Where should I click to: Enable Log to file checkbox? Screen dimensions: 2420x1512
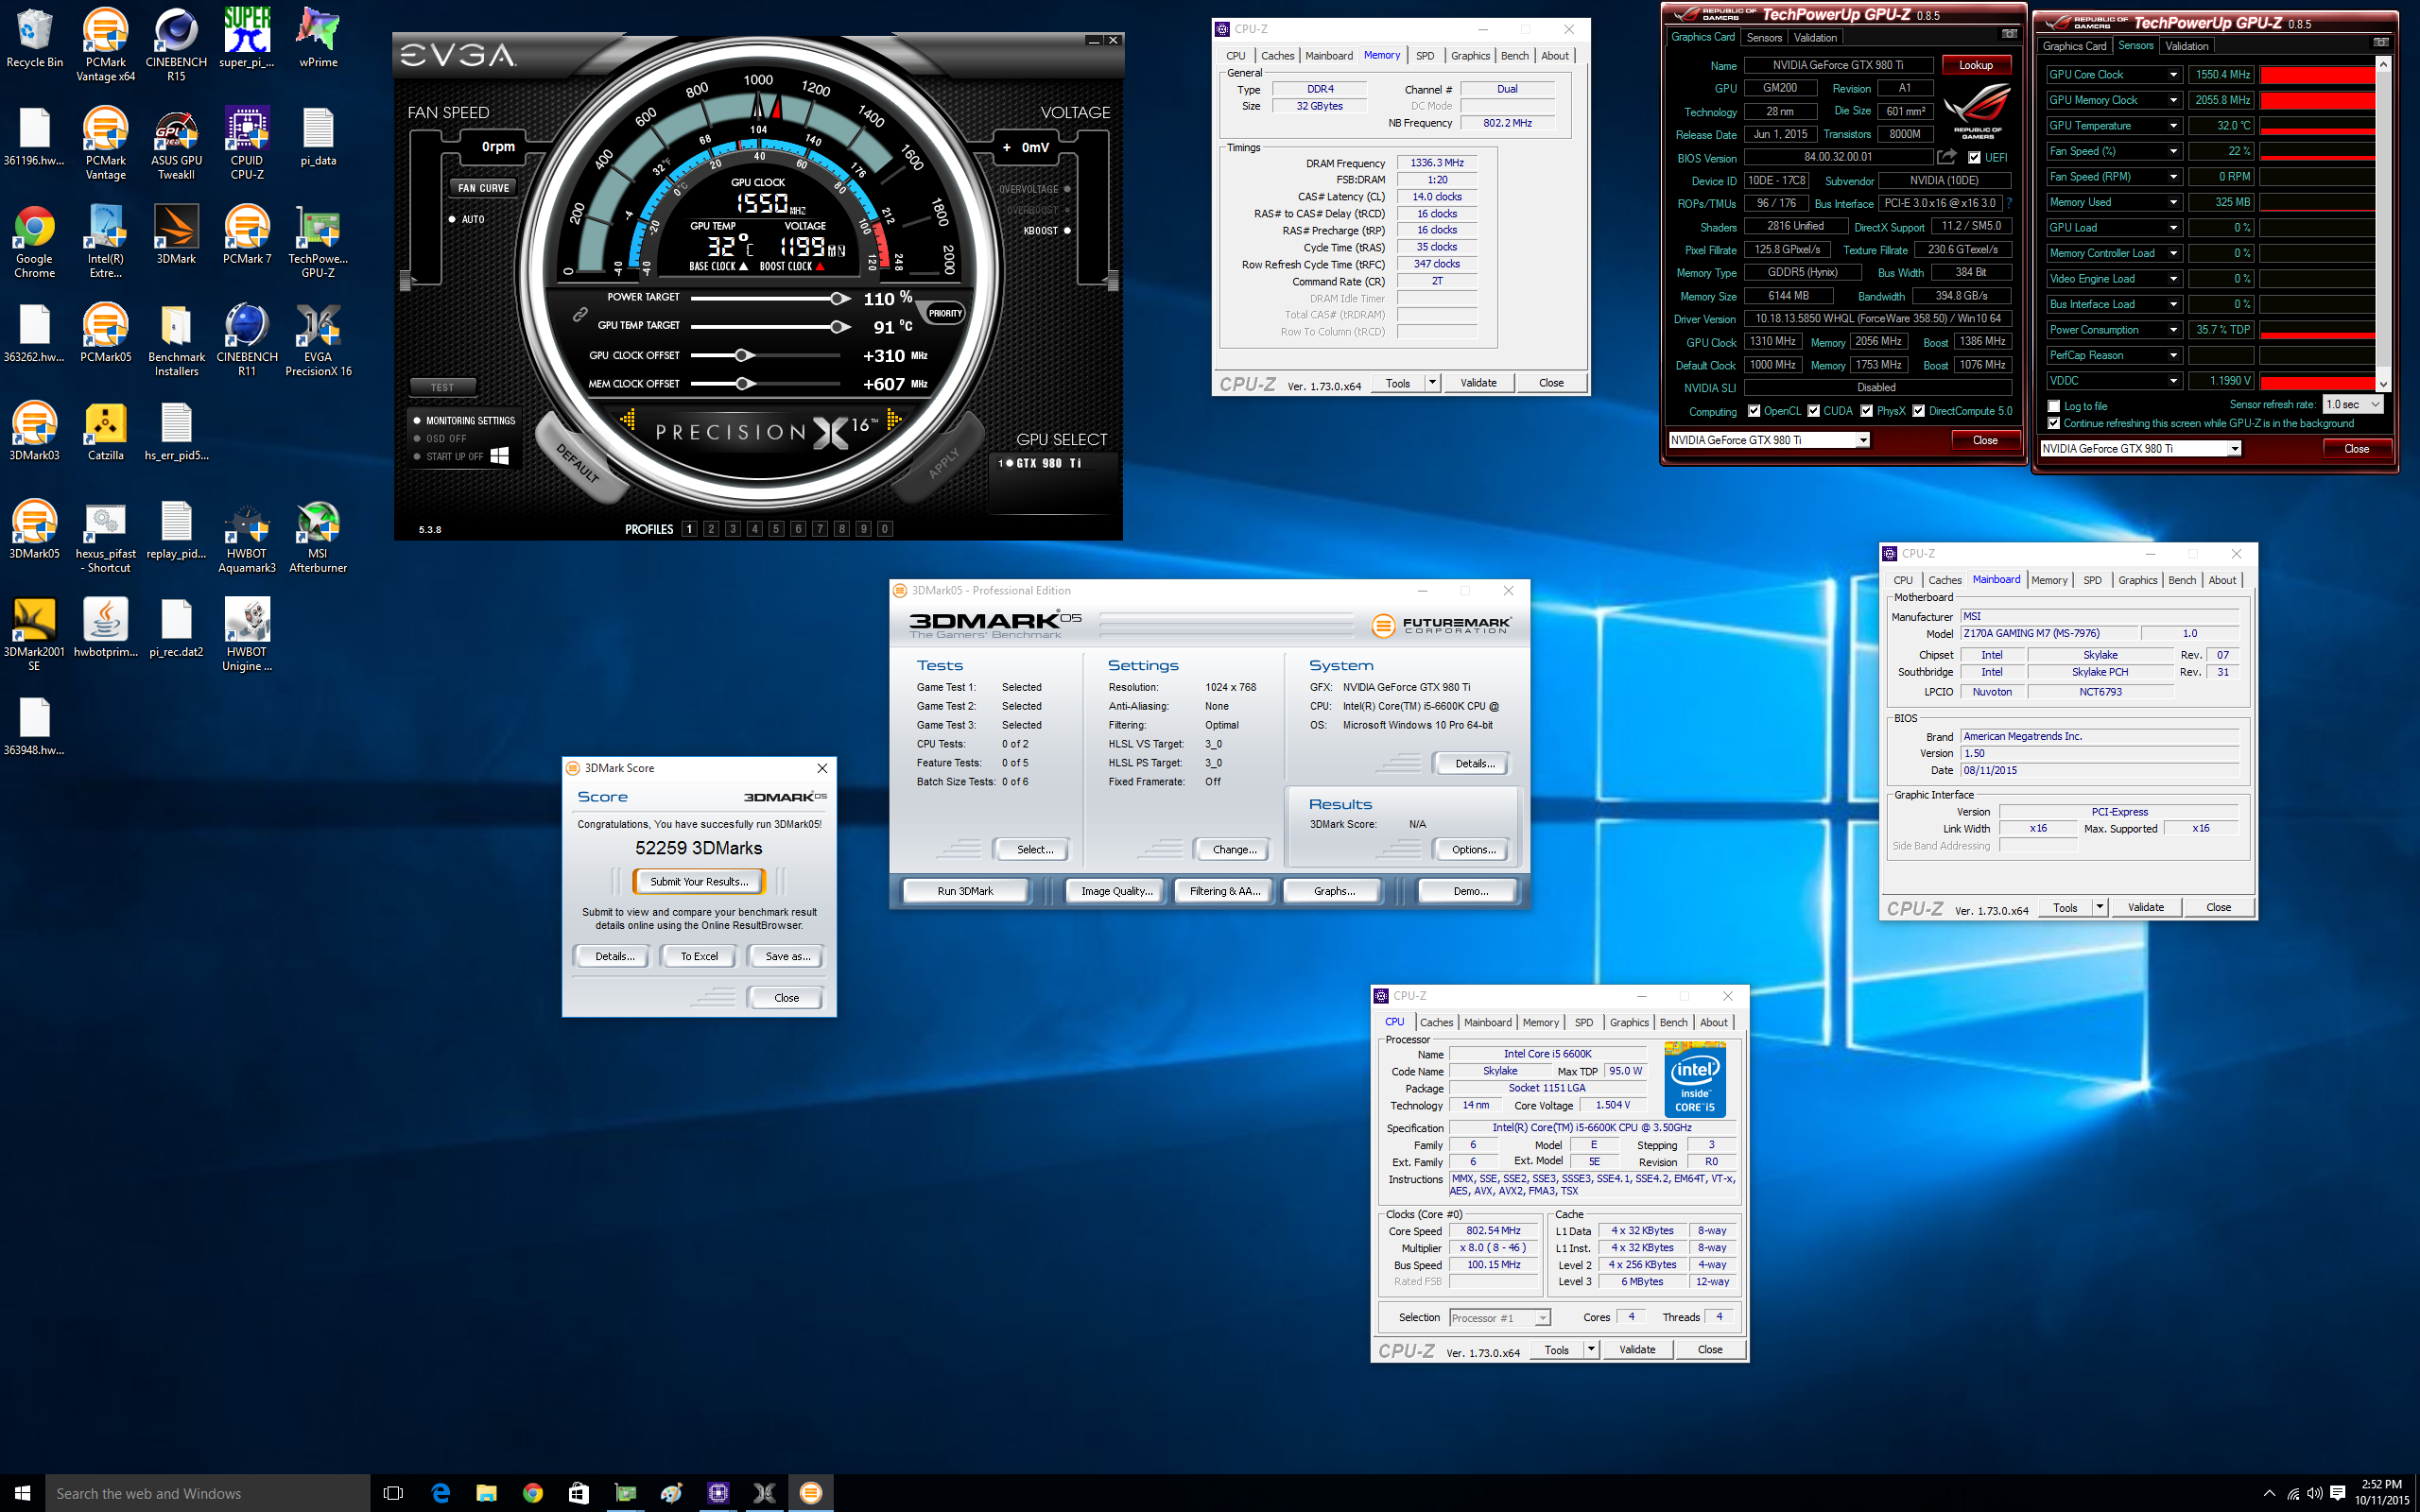point(2054,406)
